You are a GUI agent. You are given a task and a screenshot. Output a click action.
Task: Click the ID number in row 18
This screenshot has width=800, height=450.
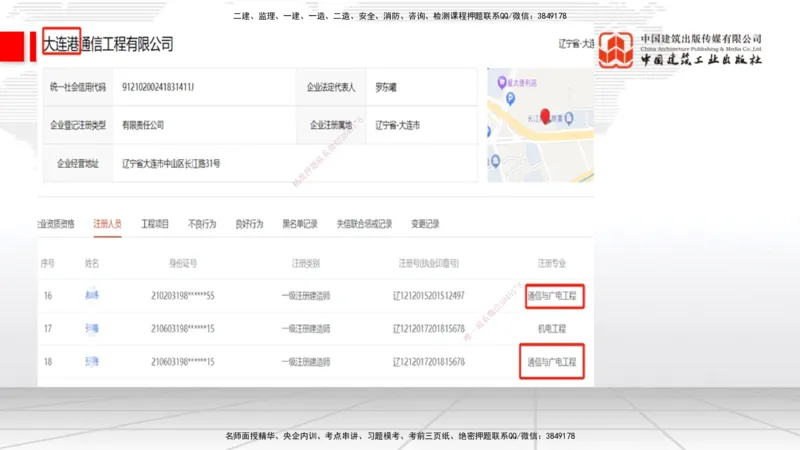183,362
